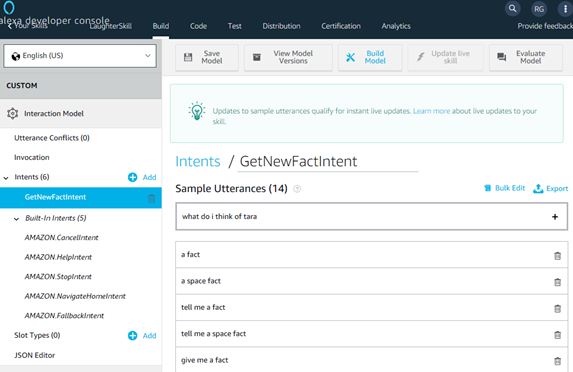Click the Save Model button

[207, 57]
